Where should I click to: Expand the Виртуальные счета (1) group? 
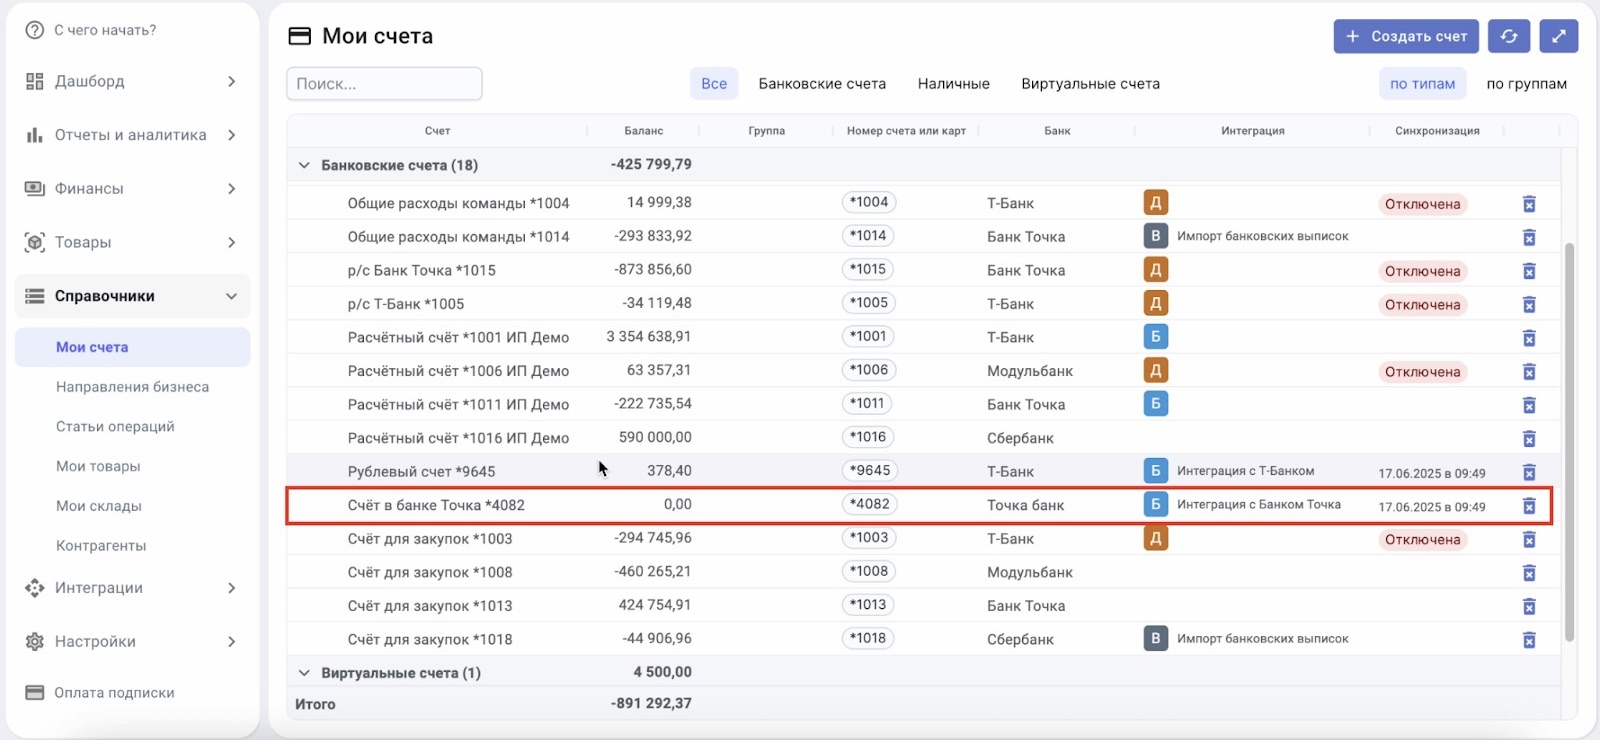304,673
